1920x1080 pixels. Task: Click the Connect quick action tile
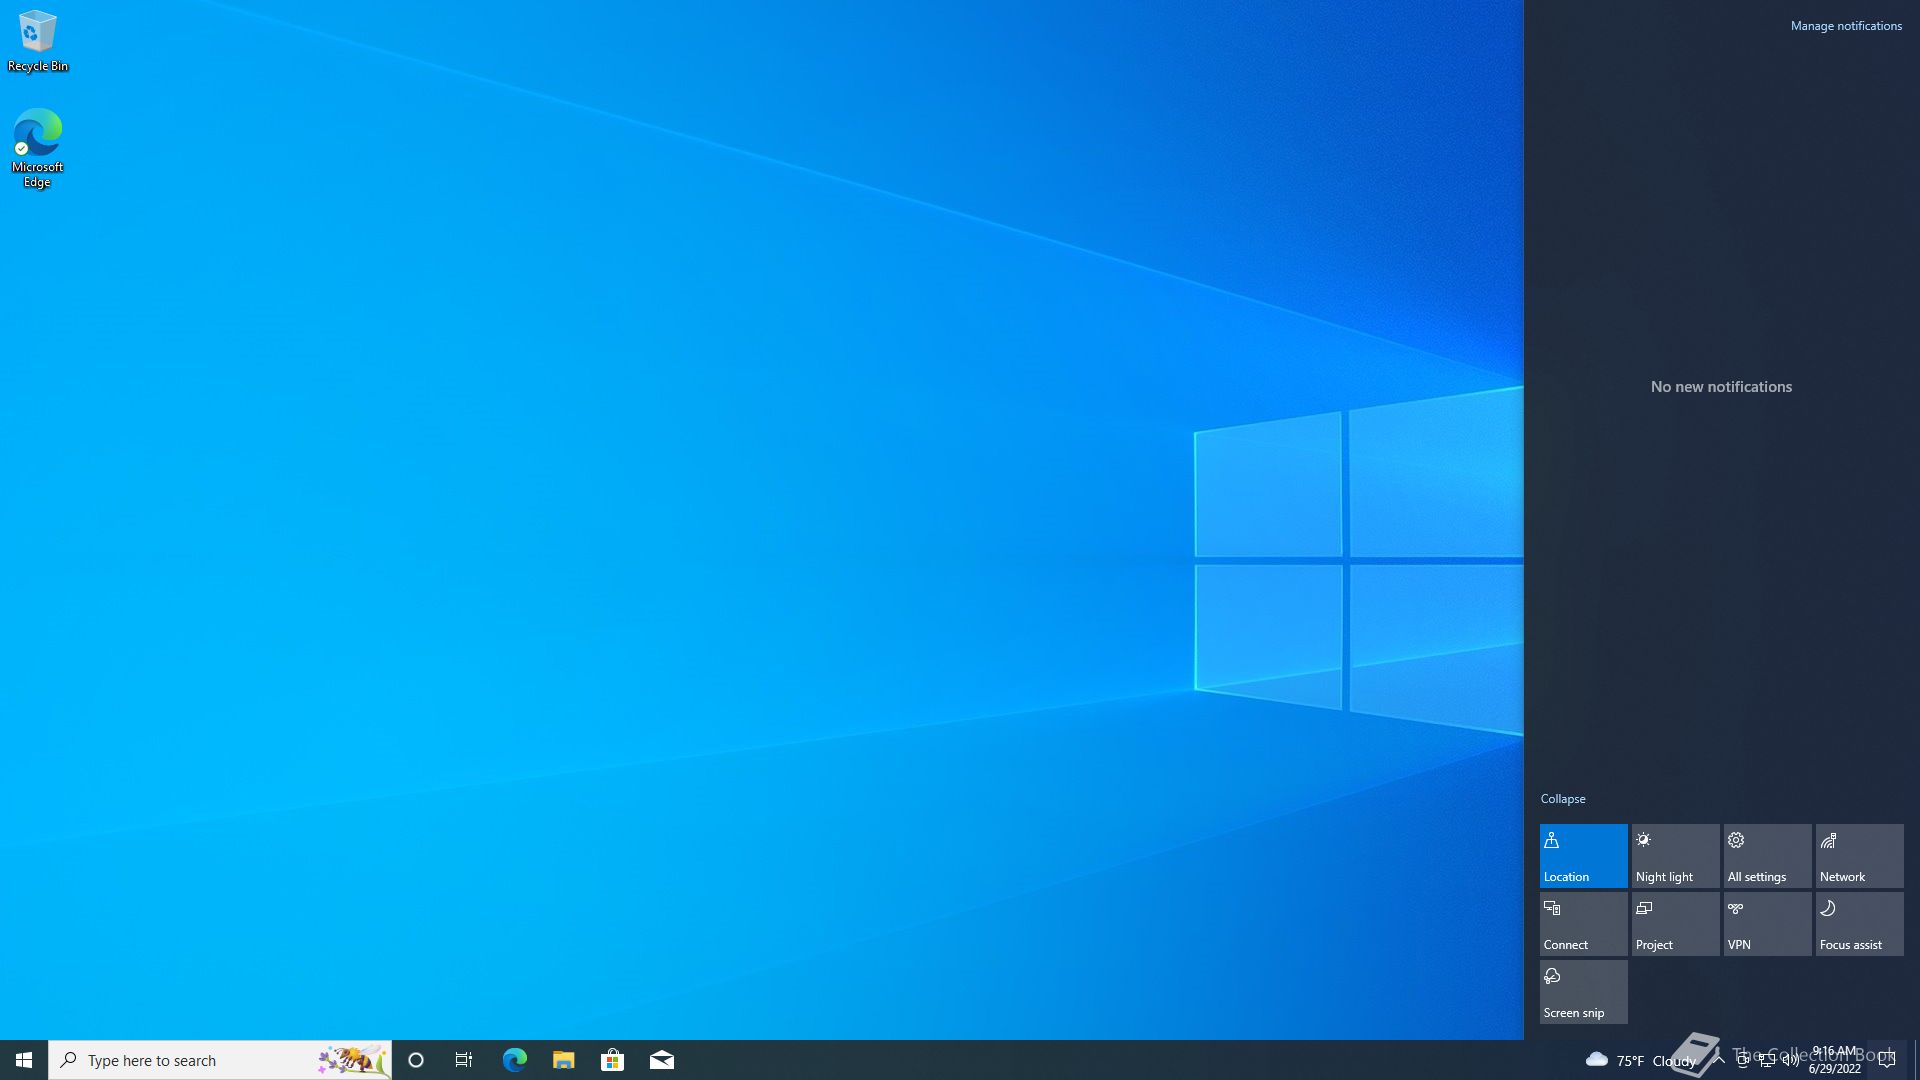point(1583,923)
